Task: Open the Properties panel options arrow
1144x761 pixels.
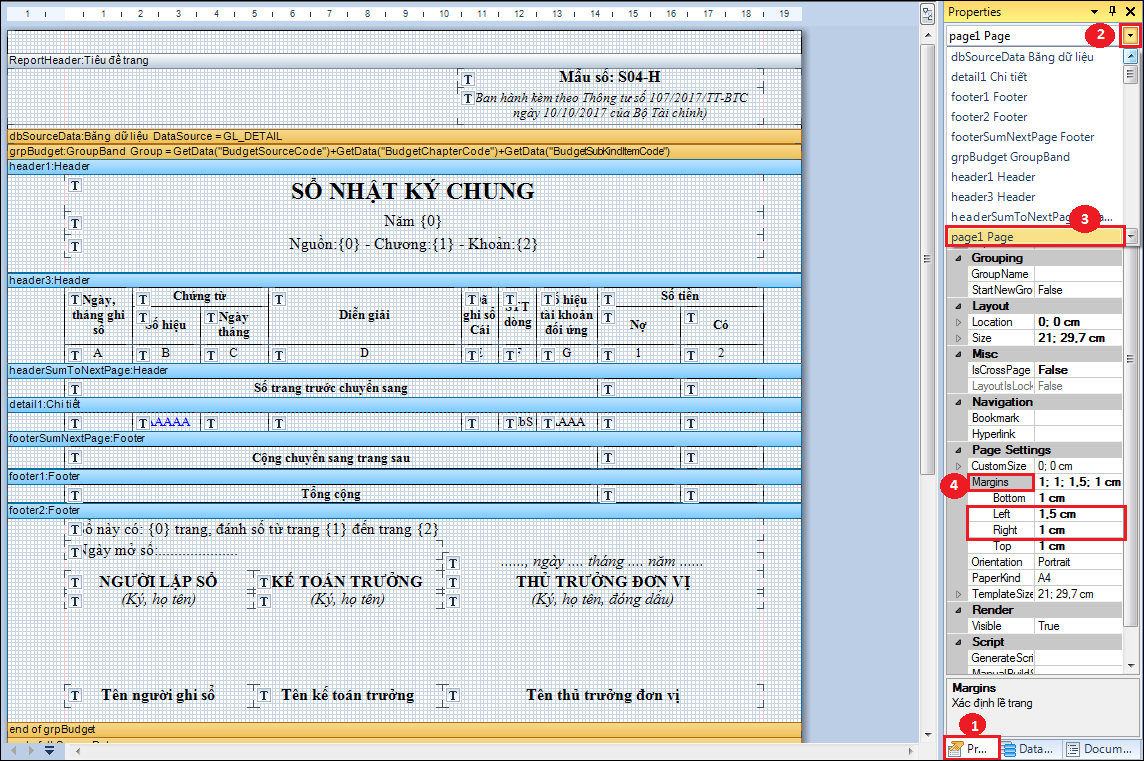Action: [1094, 12]
